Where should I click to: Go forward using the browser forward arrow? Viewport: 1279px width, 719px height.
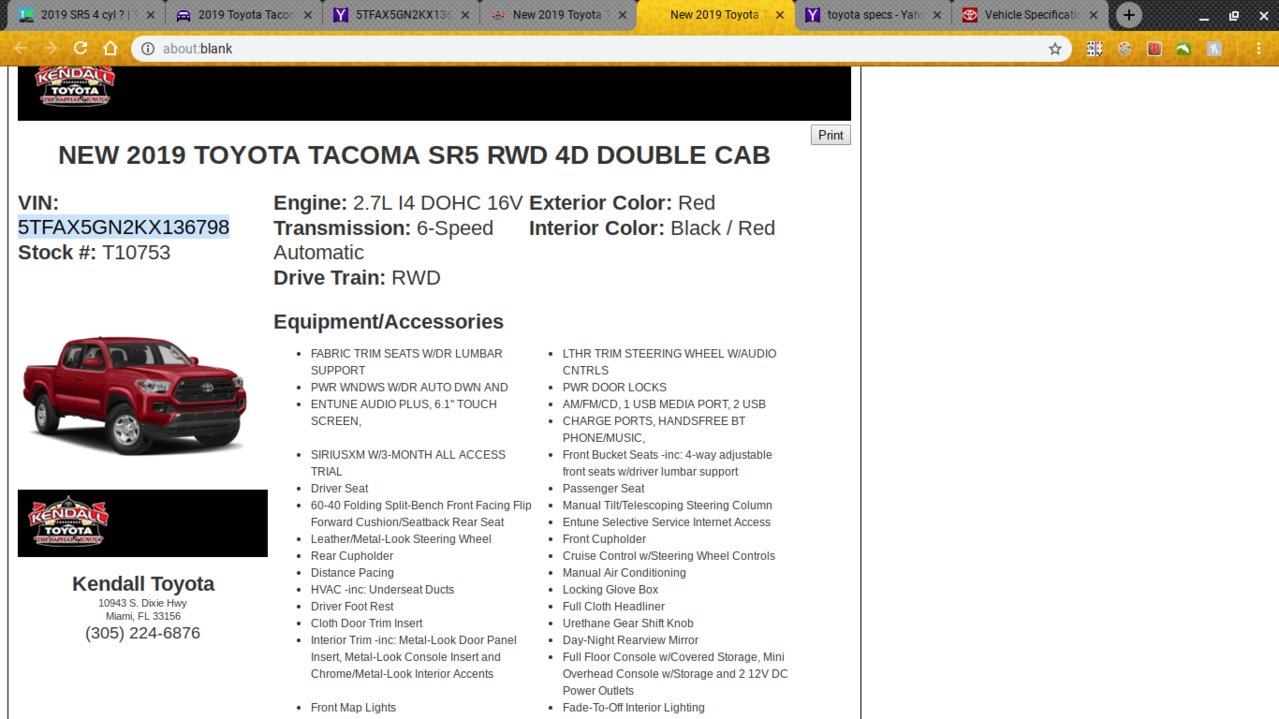[50, 48]
